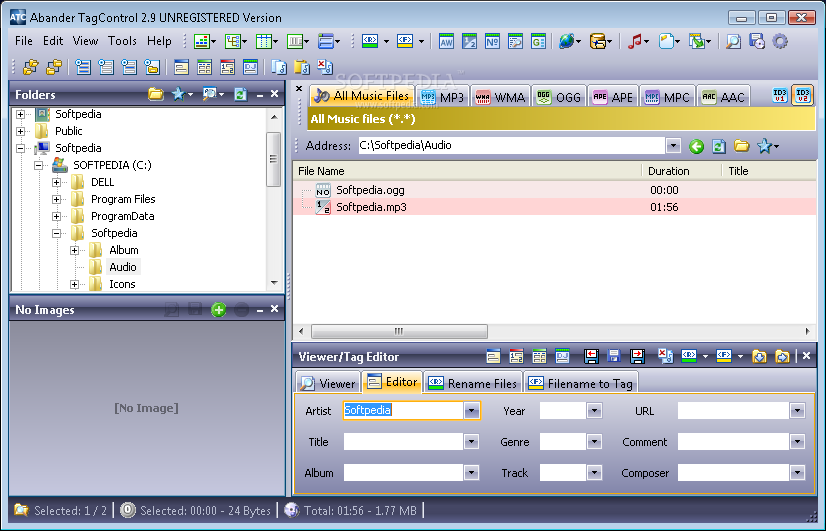Open the Genre field dropdown
The height and width of the screenshot is (531, 826).
594,441
